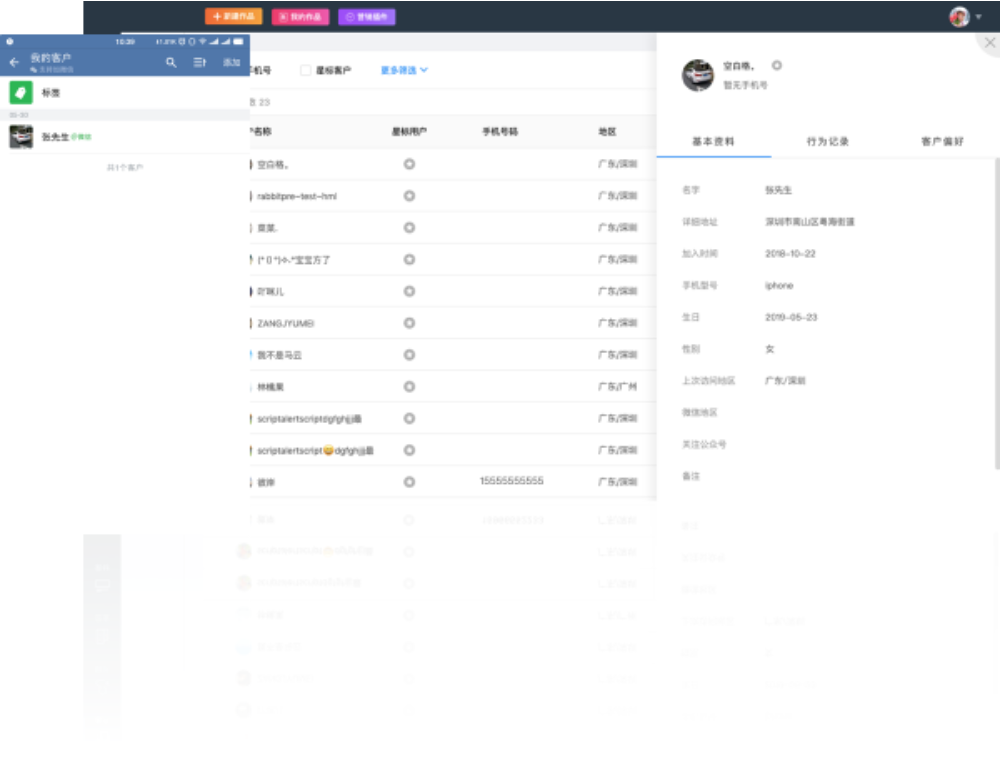Switch to the 行为记录 tab
Image resolution: width=1000 pixels, height=771 pixels.
[828, 141]
